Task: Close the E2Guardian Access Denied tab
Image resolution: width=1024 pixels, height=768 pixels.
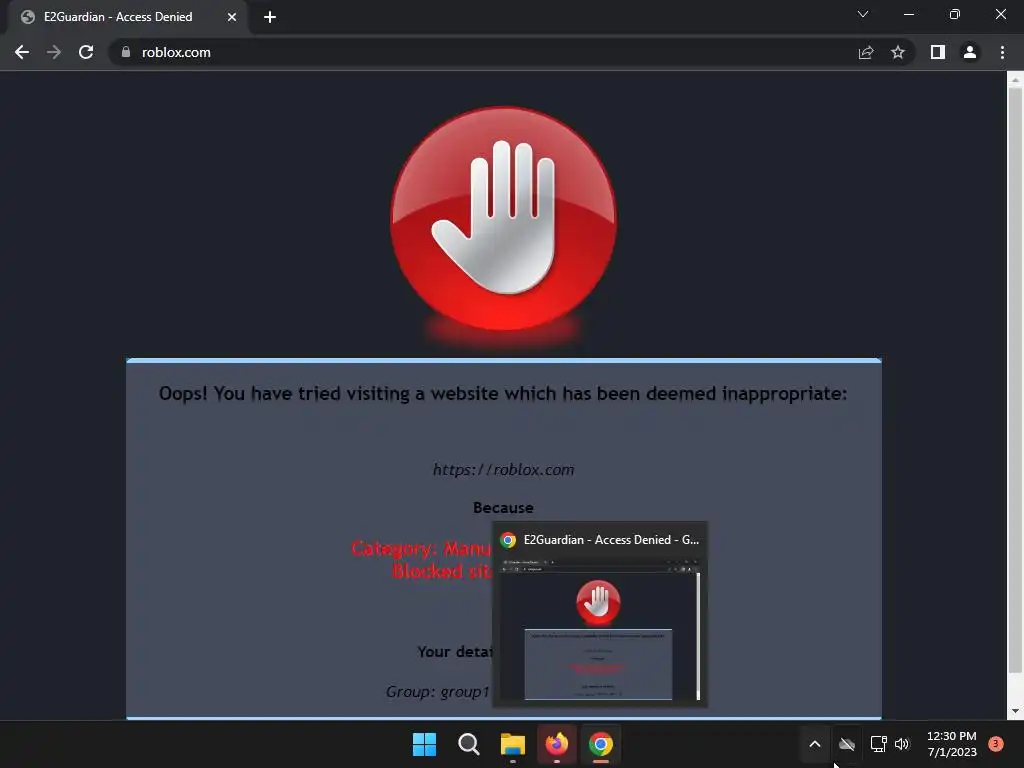Action: [x=232, y=17]
